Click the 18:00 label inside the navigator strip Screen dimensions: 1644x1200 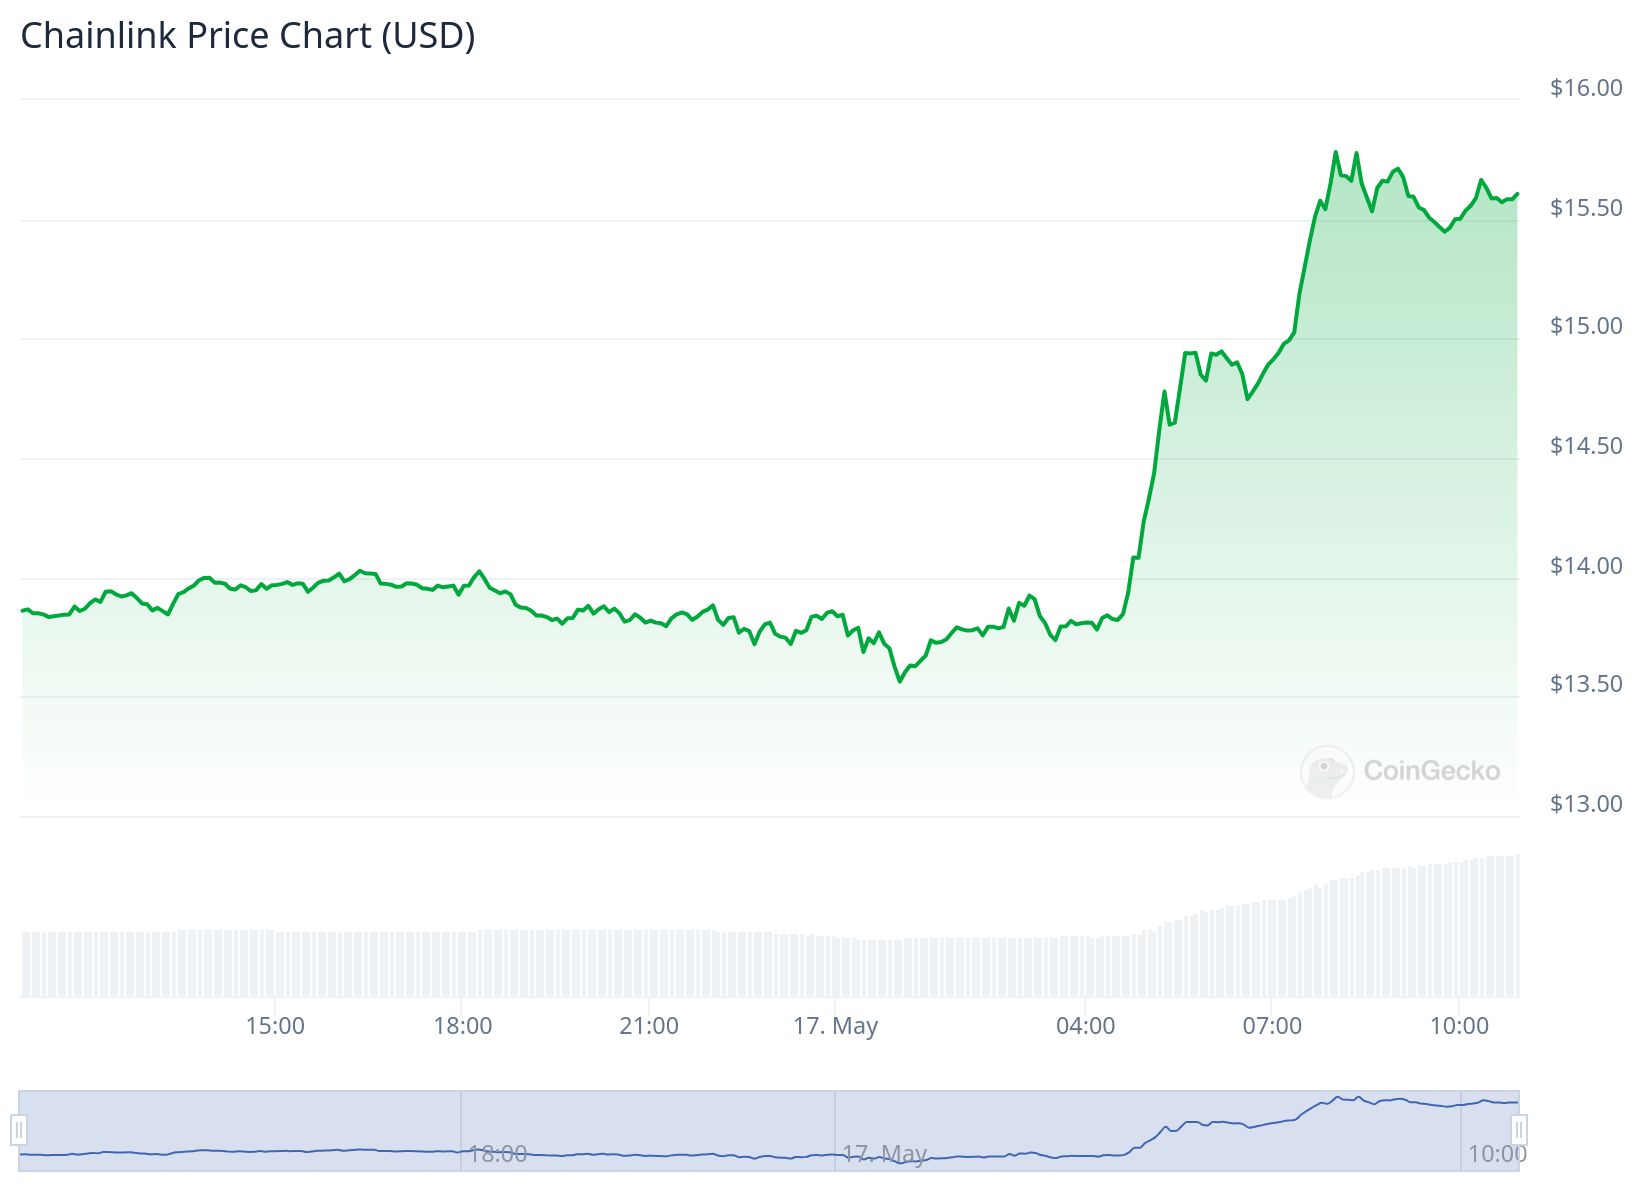click(x=497, y=1155)
